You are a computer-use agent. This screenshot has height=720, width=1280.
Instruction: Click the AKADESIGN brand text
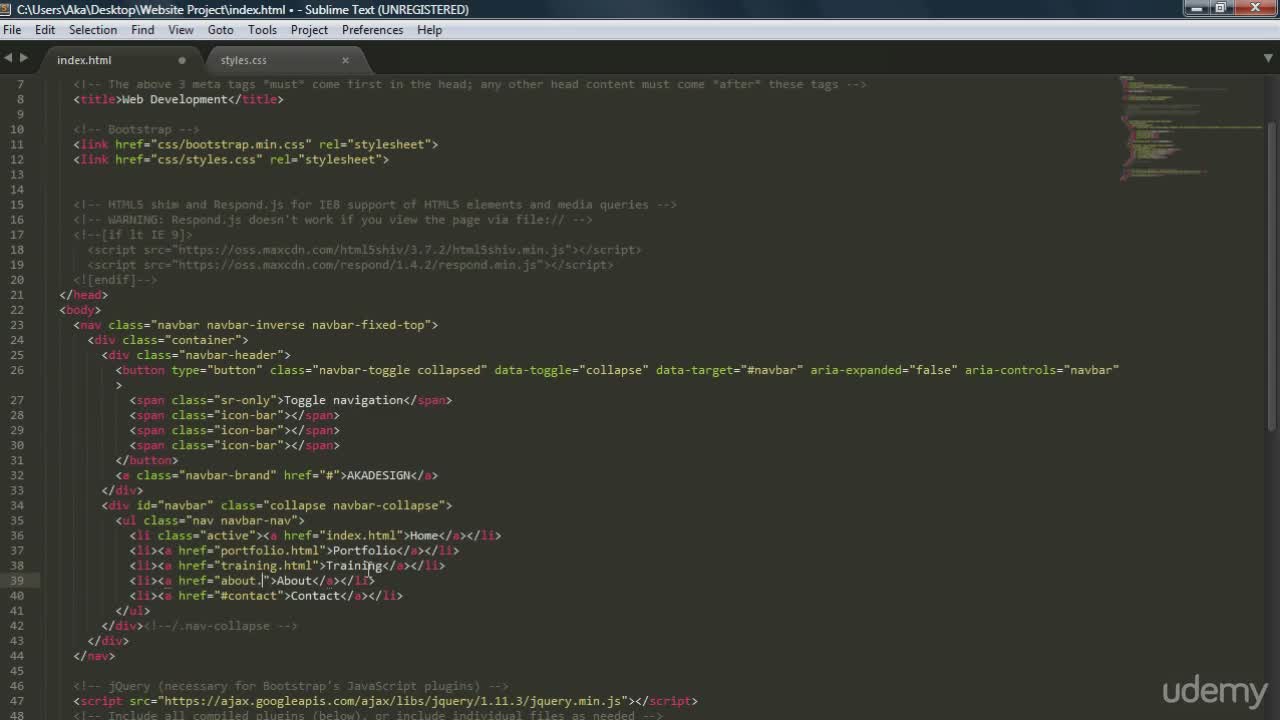[x=378, y=475]
